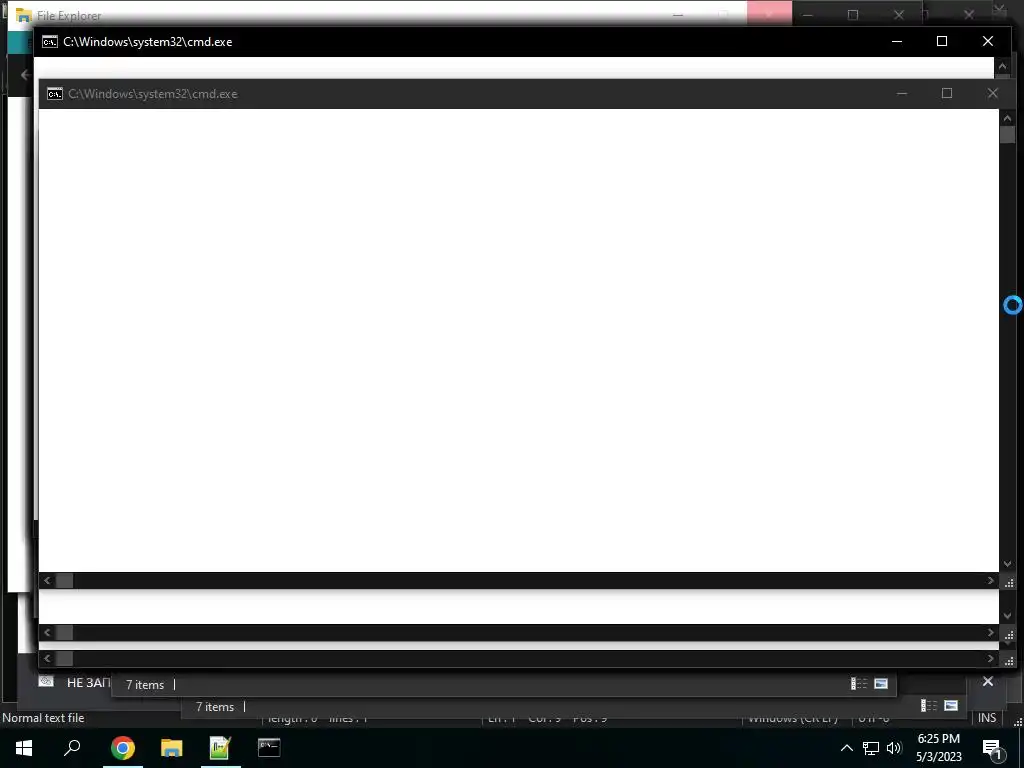Maximize the front gray-titled cmd.exe window
The width and height of the screenshot is (1024, 768).
(x=947, y=93)
